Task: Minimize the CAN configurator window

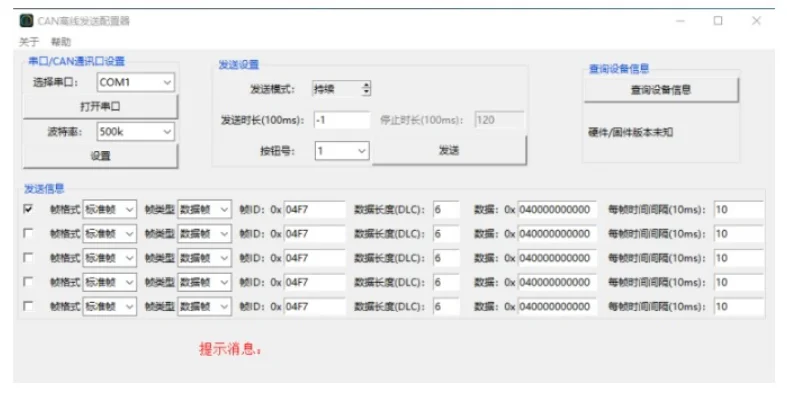Action: point(681,21)
